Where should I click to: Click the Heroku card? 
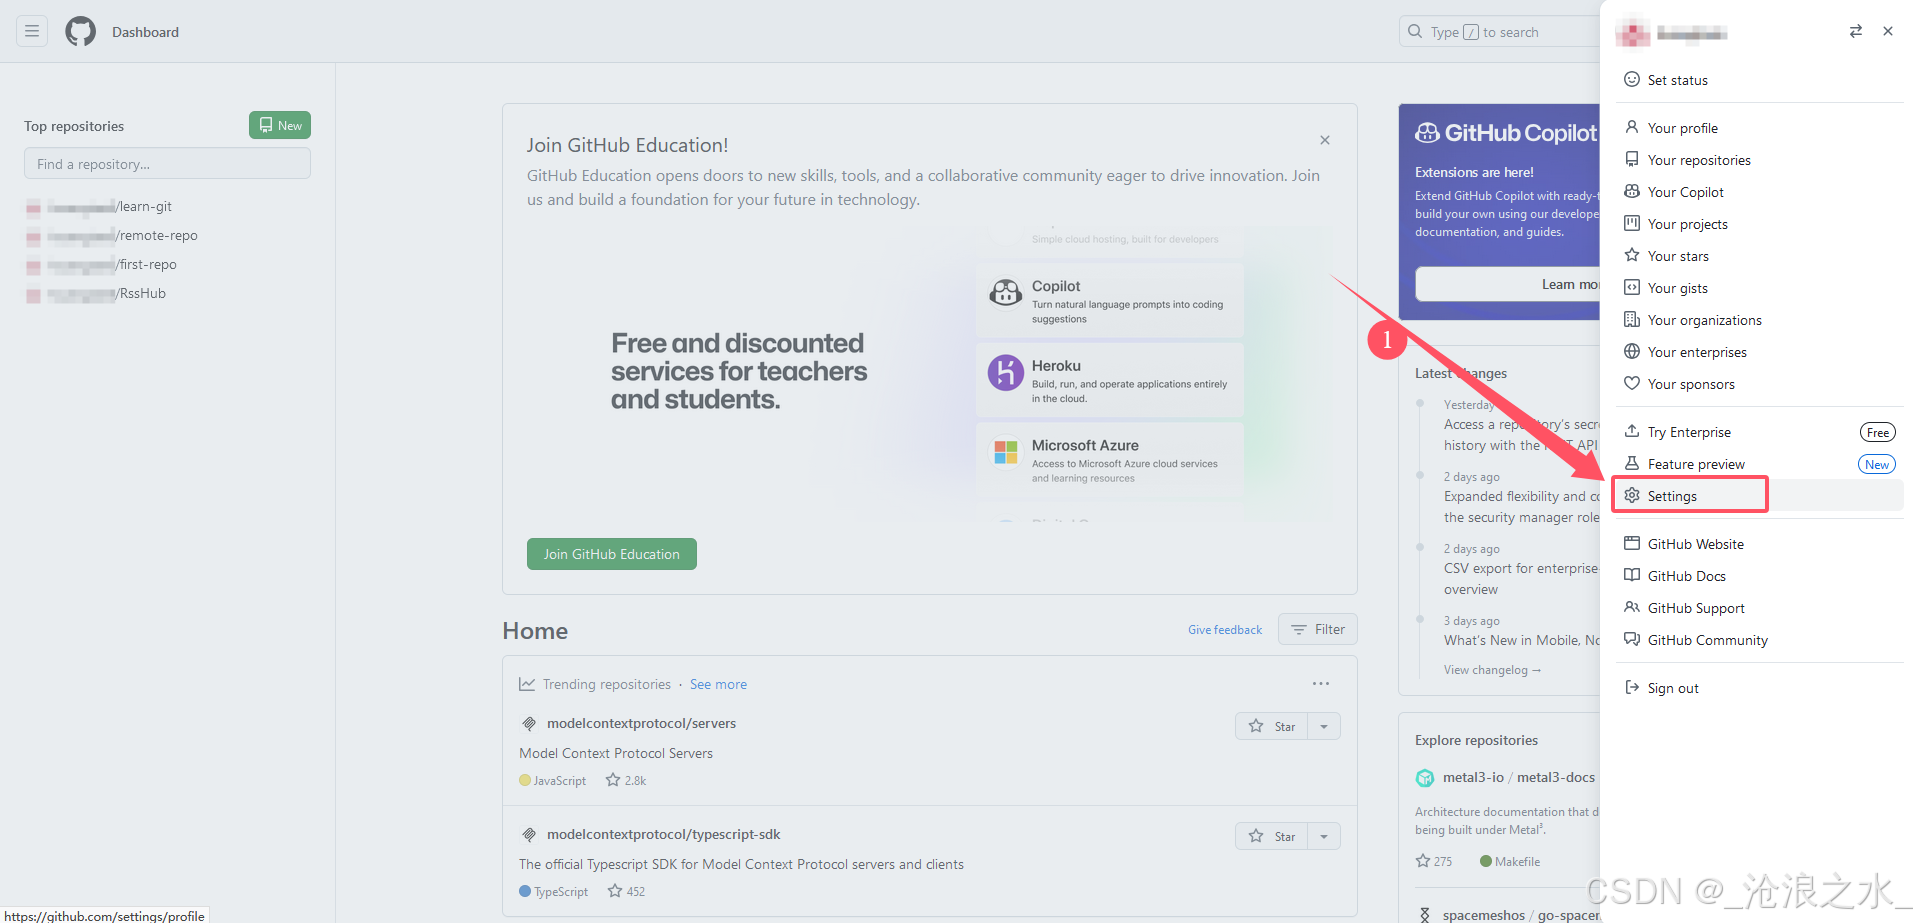click(x=1110, y=381)
